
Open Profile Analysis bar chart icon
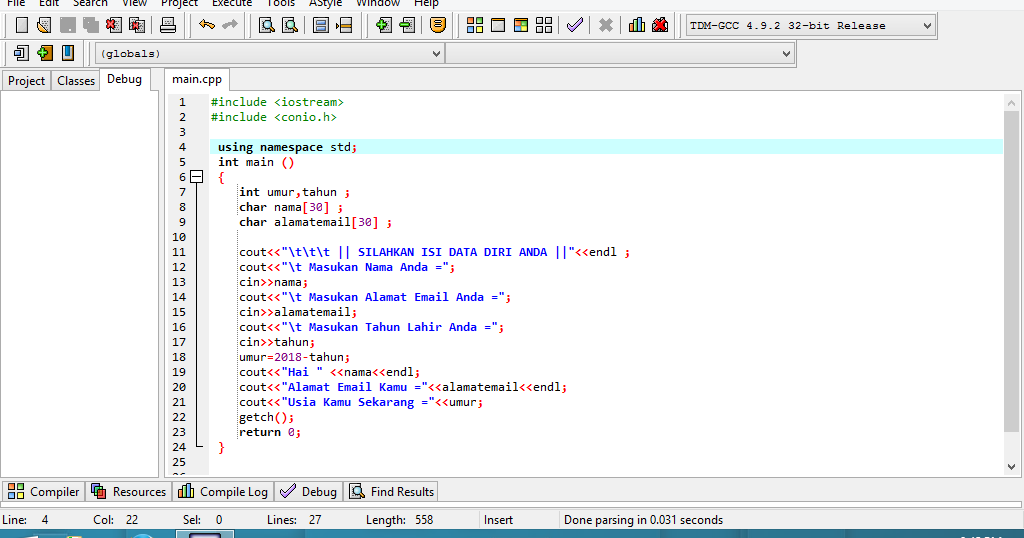coord(637,25)
